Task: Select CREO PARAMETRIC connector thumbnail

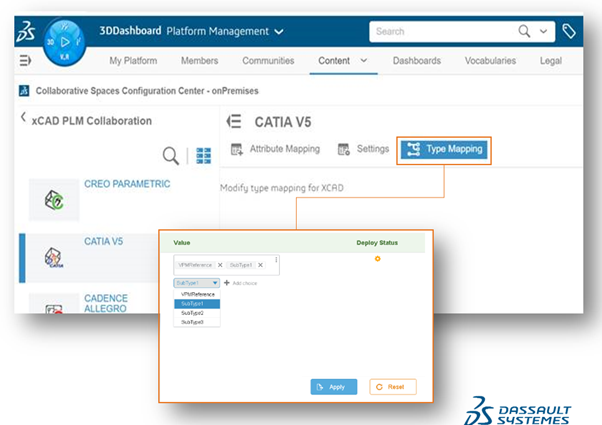Action: coord(53,199)
